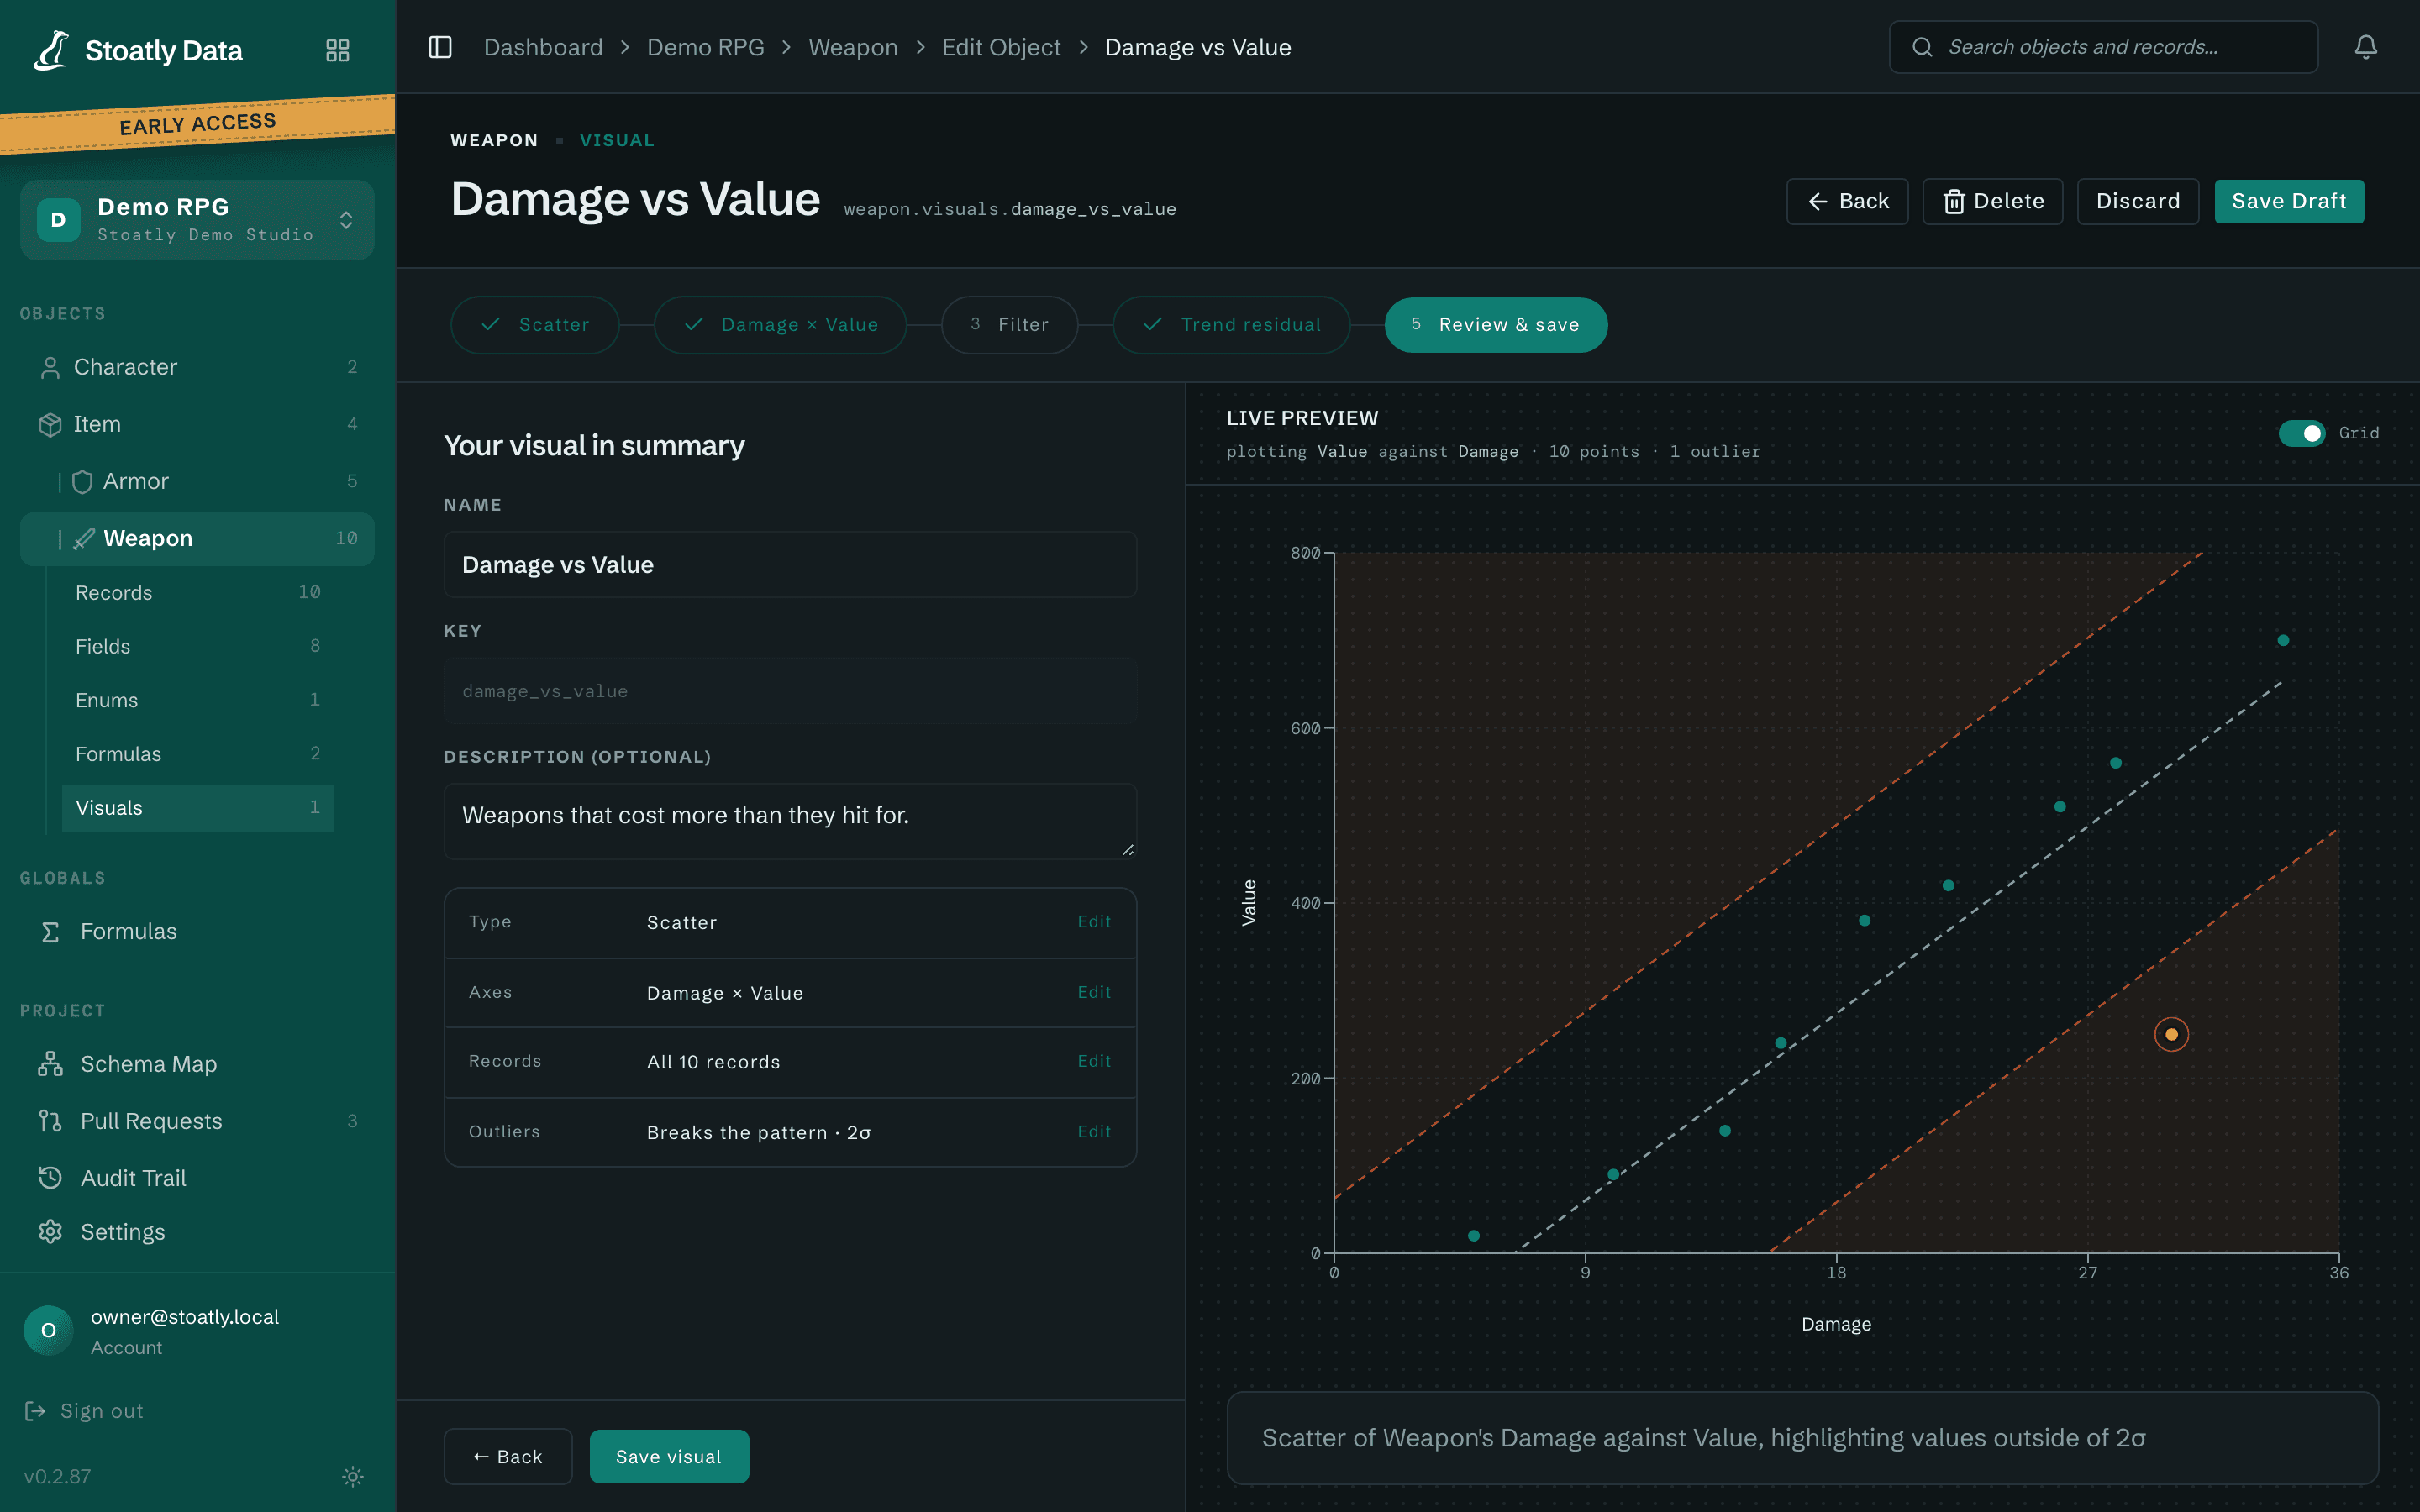Go to Scatter step
The image size is (2420, 1512).
point(535,325)
